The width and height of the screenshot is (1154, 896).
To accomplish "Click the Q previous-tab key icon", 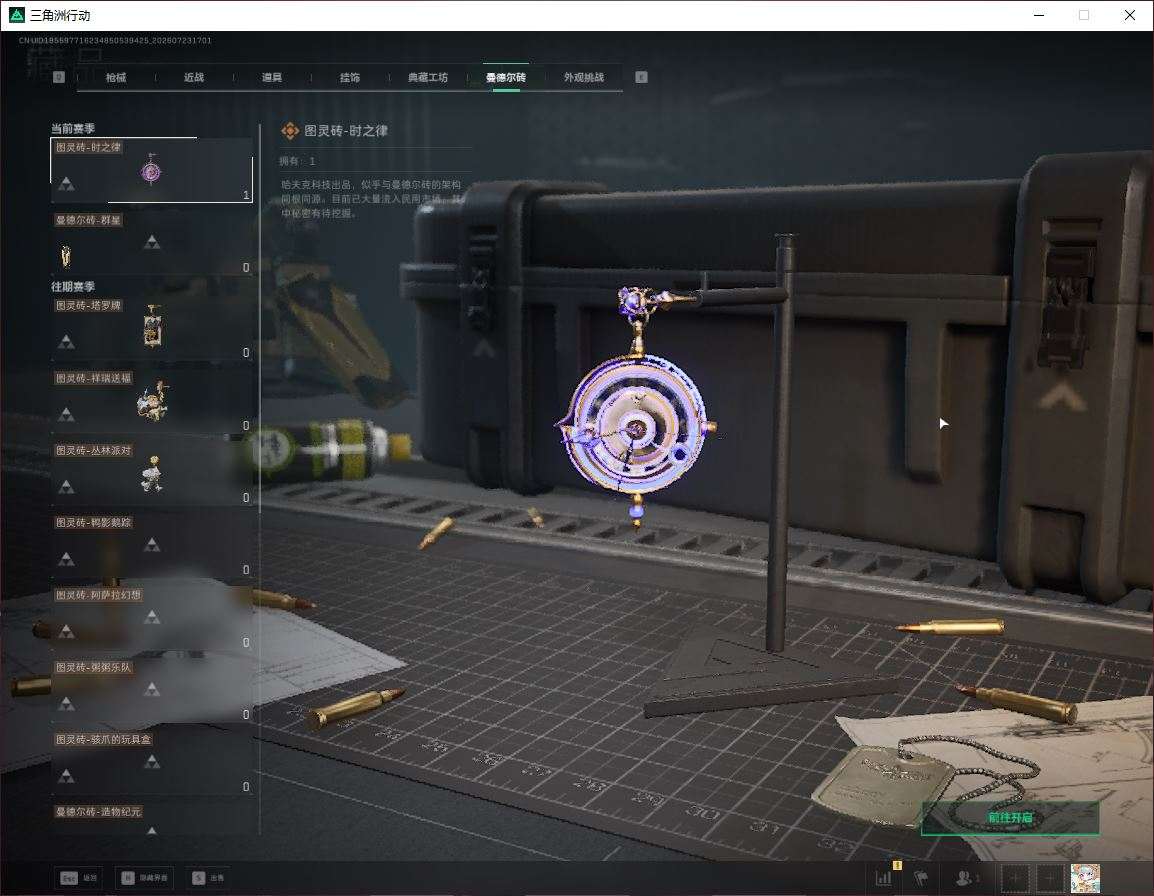I will point(59,77).
